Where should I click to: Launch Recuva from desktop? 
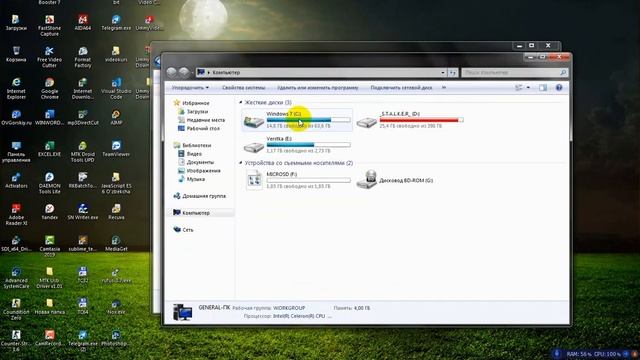click(116, 212)
